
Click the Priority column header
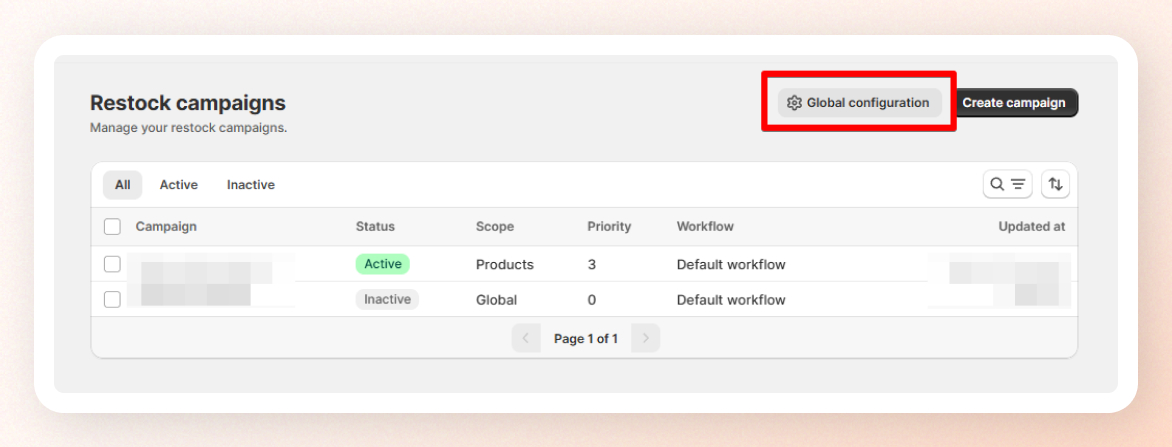click(x=608, y=227)
